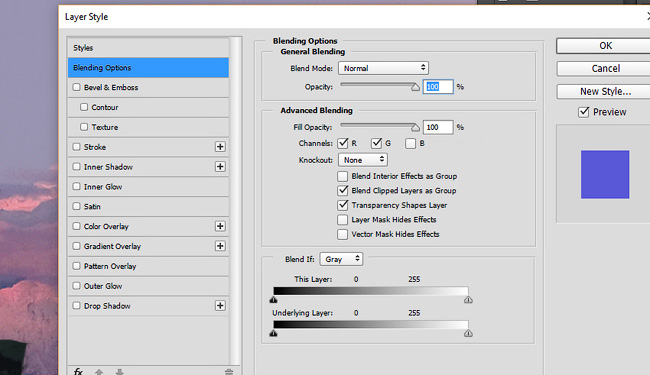The width and height of the screenshot is (650, 375).
Task: Enable the Stroke checkbox
Action: (76, 147)
